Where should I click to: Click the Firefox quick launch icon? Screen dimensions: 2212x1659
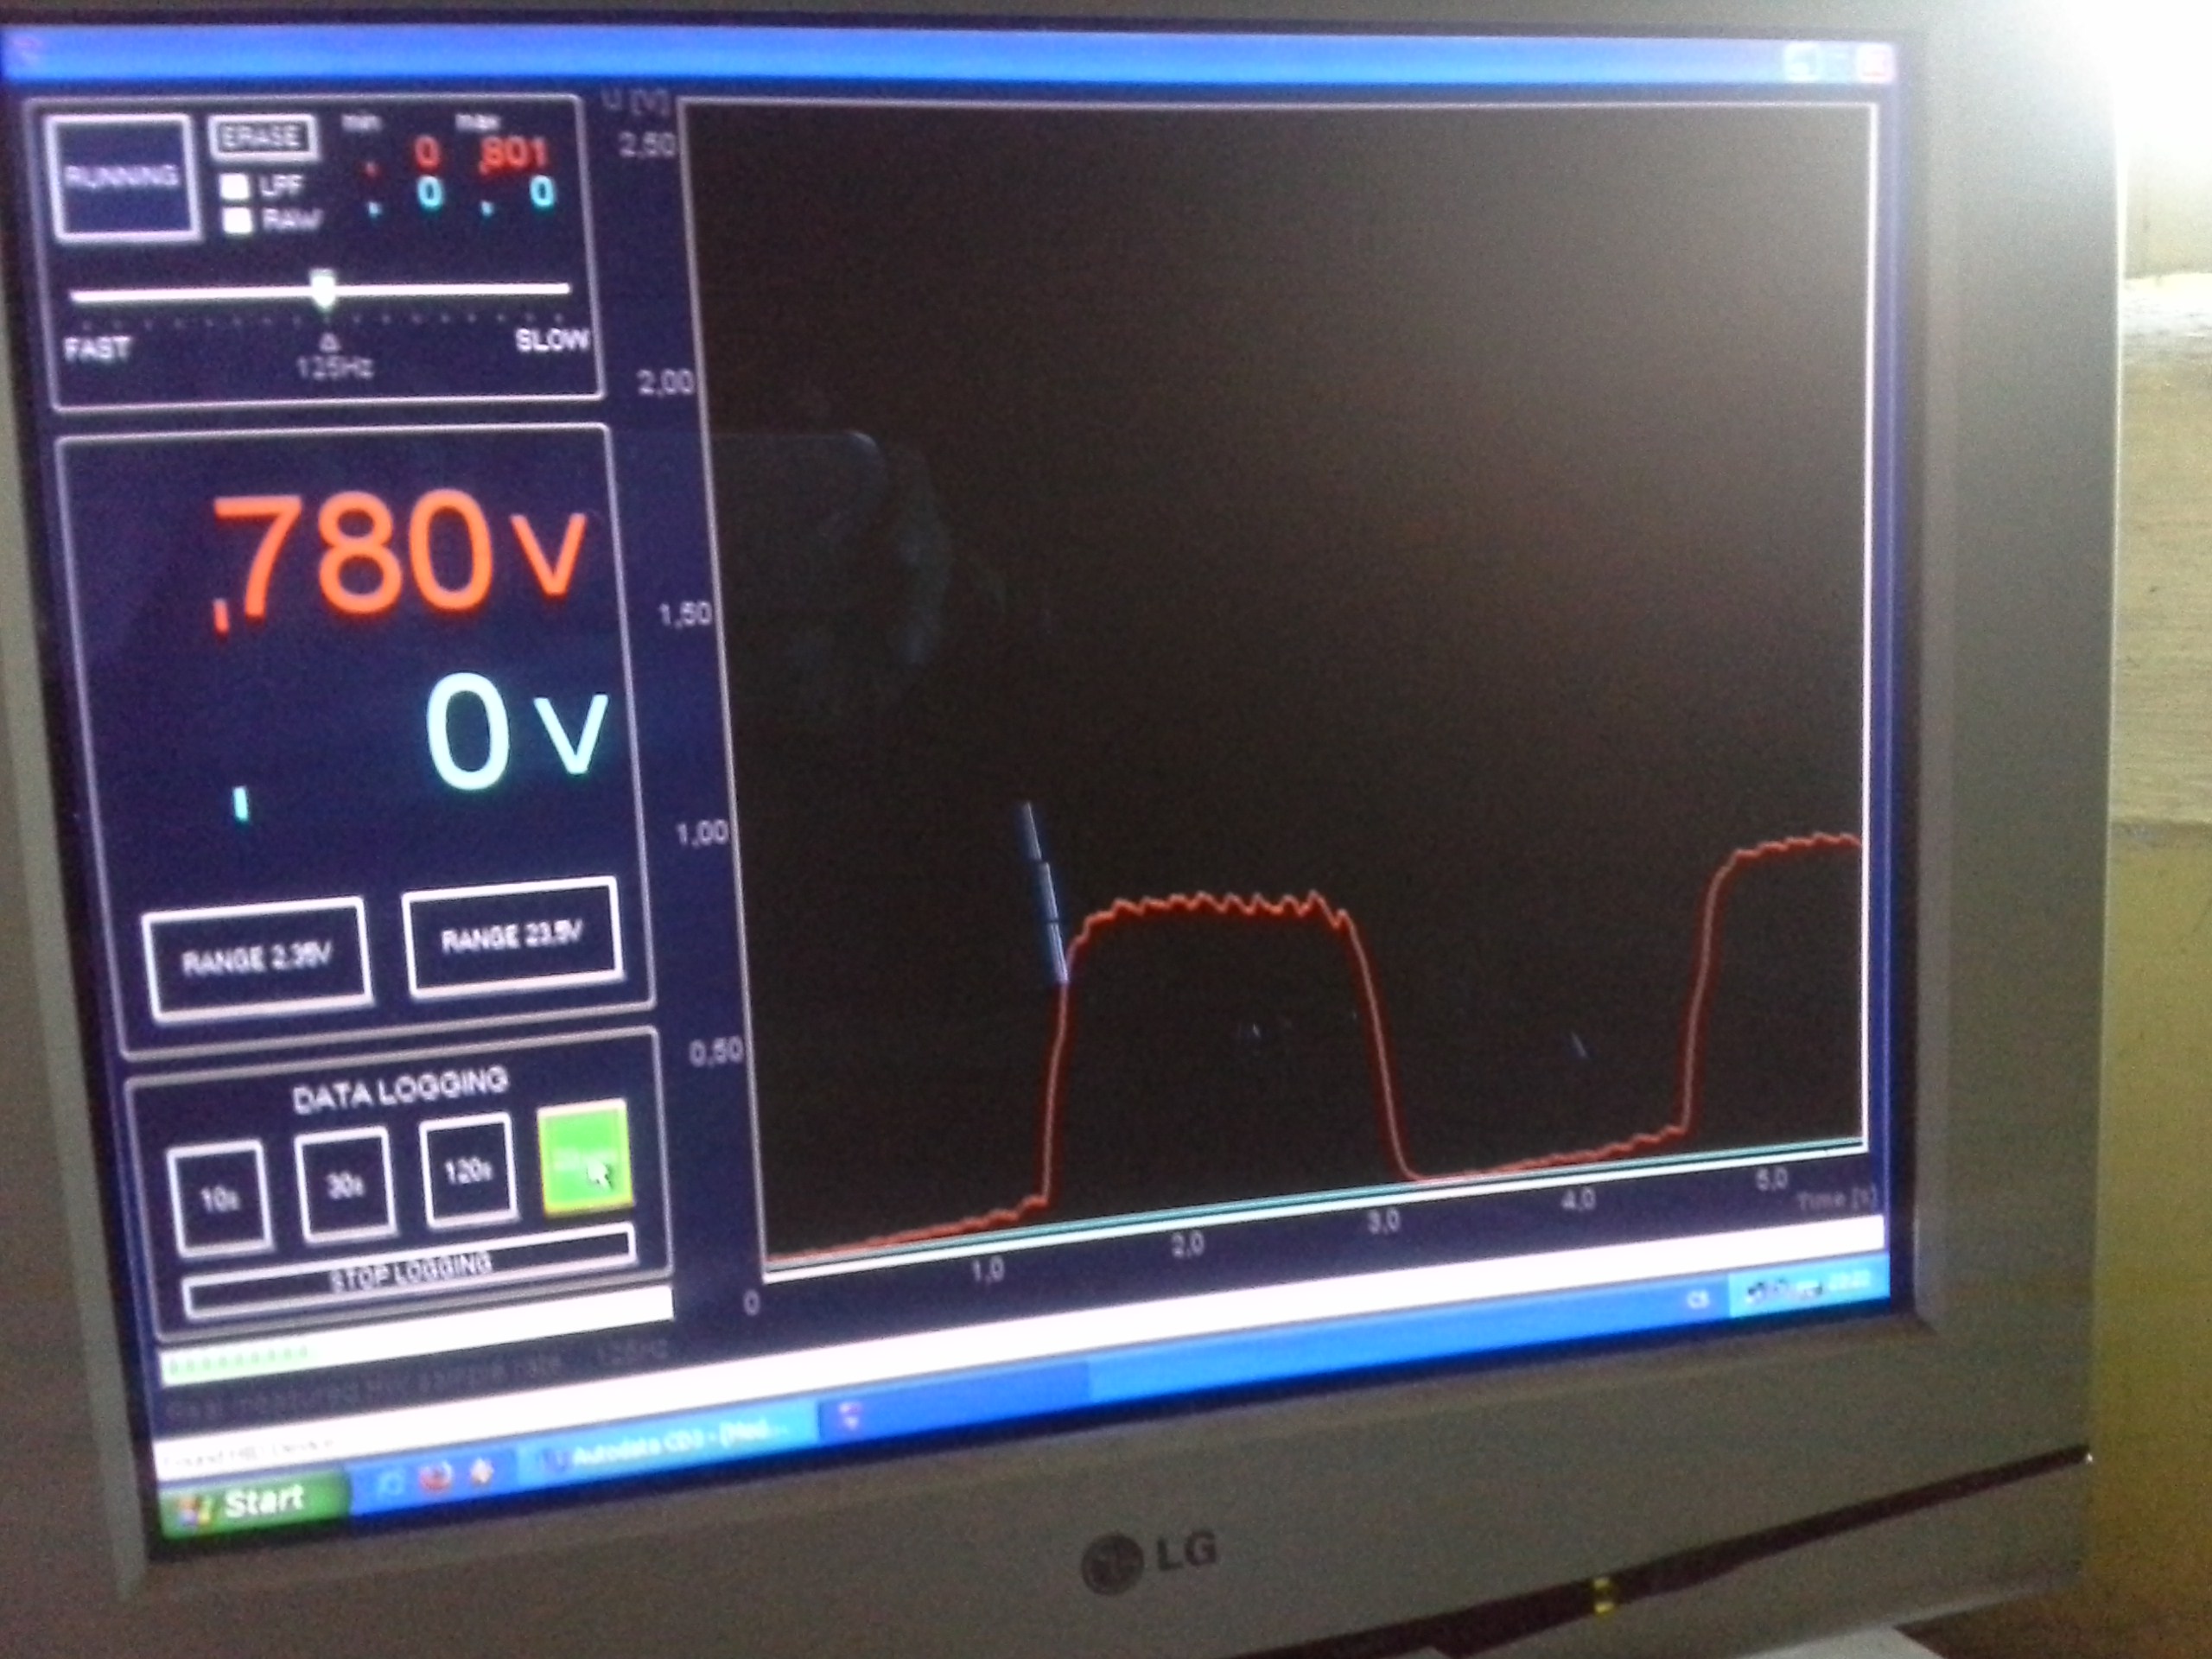coord(436,1477)
